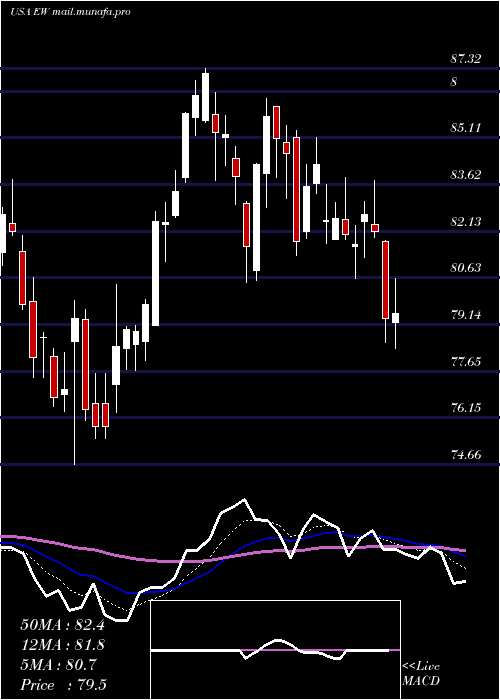Click the Price : 79.5 readout
This screenshot has width=500, height=700.
(x=63, y=685)
